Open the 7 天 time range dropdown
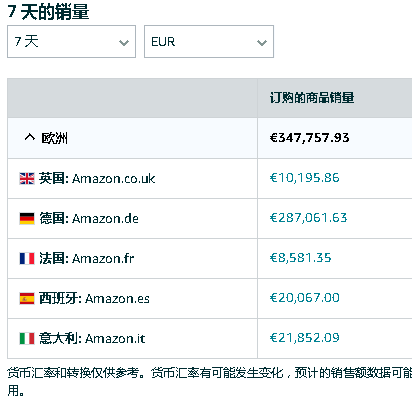Screen dimensions: 412x403 71,42
